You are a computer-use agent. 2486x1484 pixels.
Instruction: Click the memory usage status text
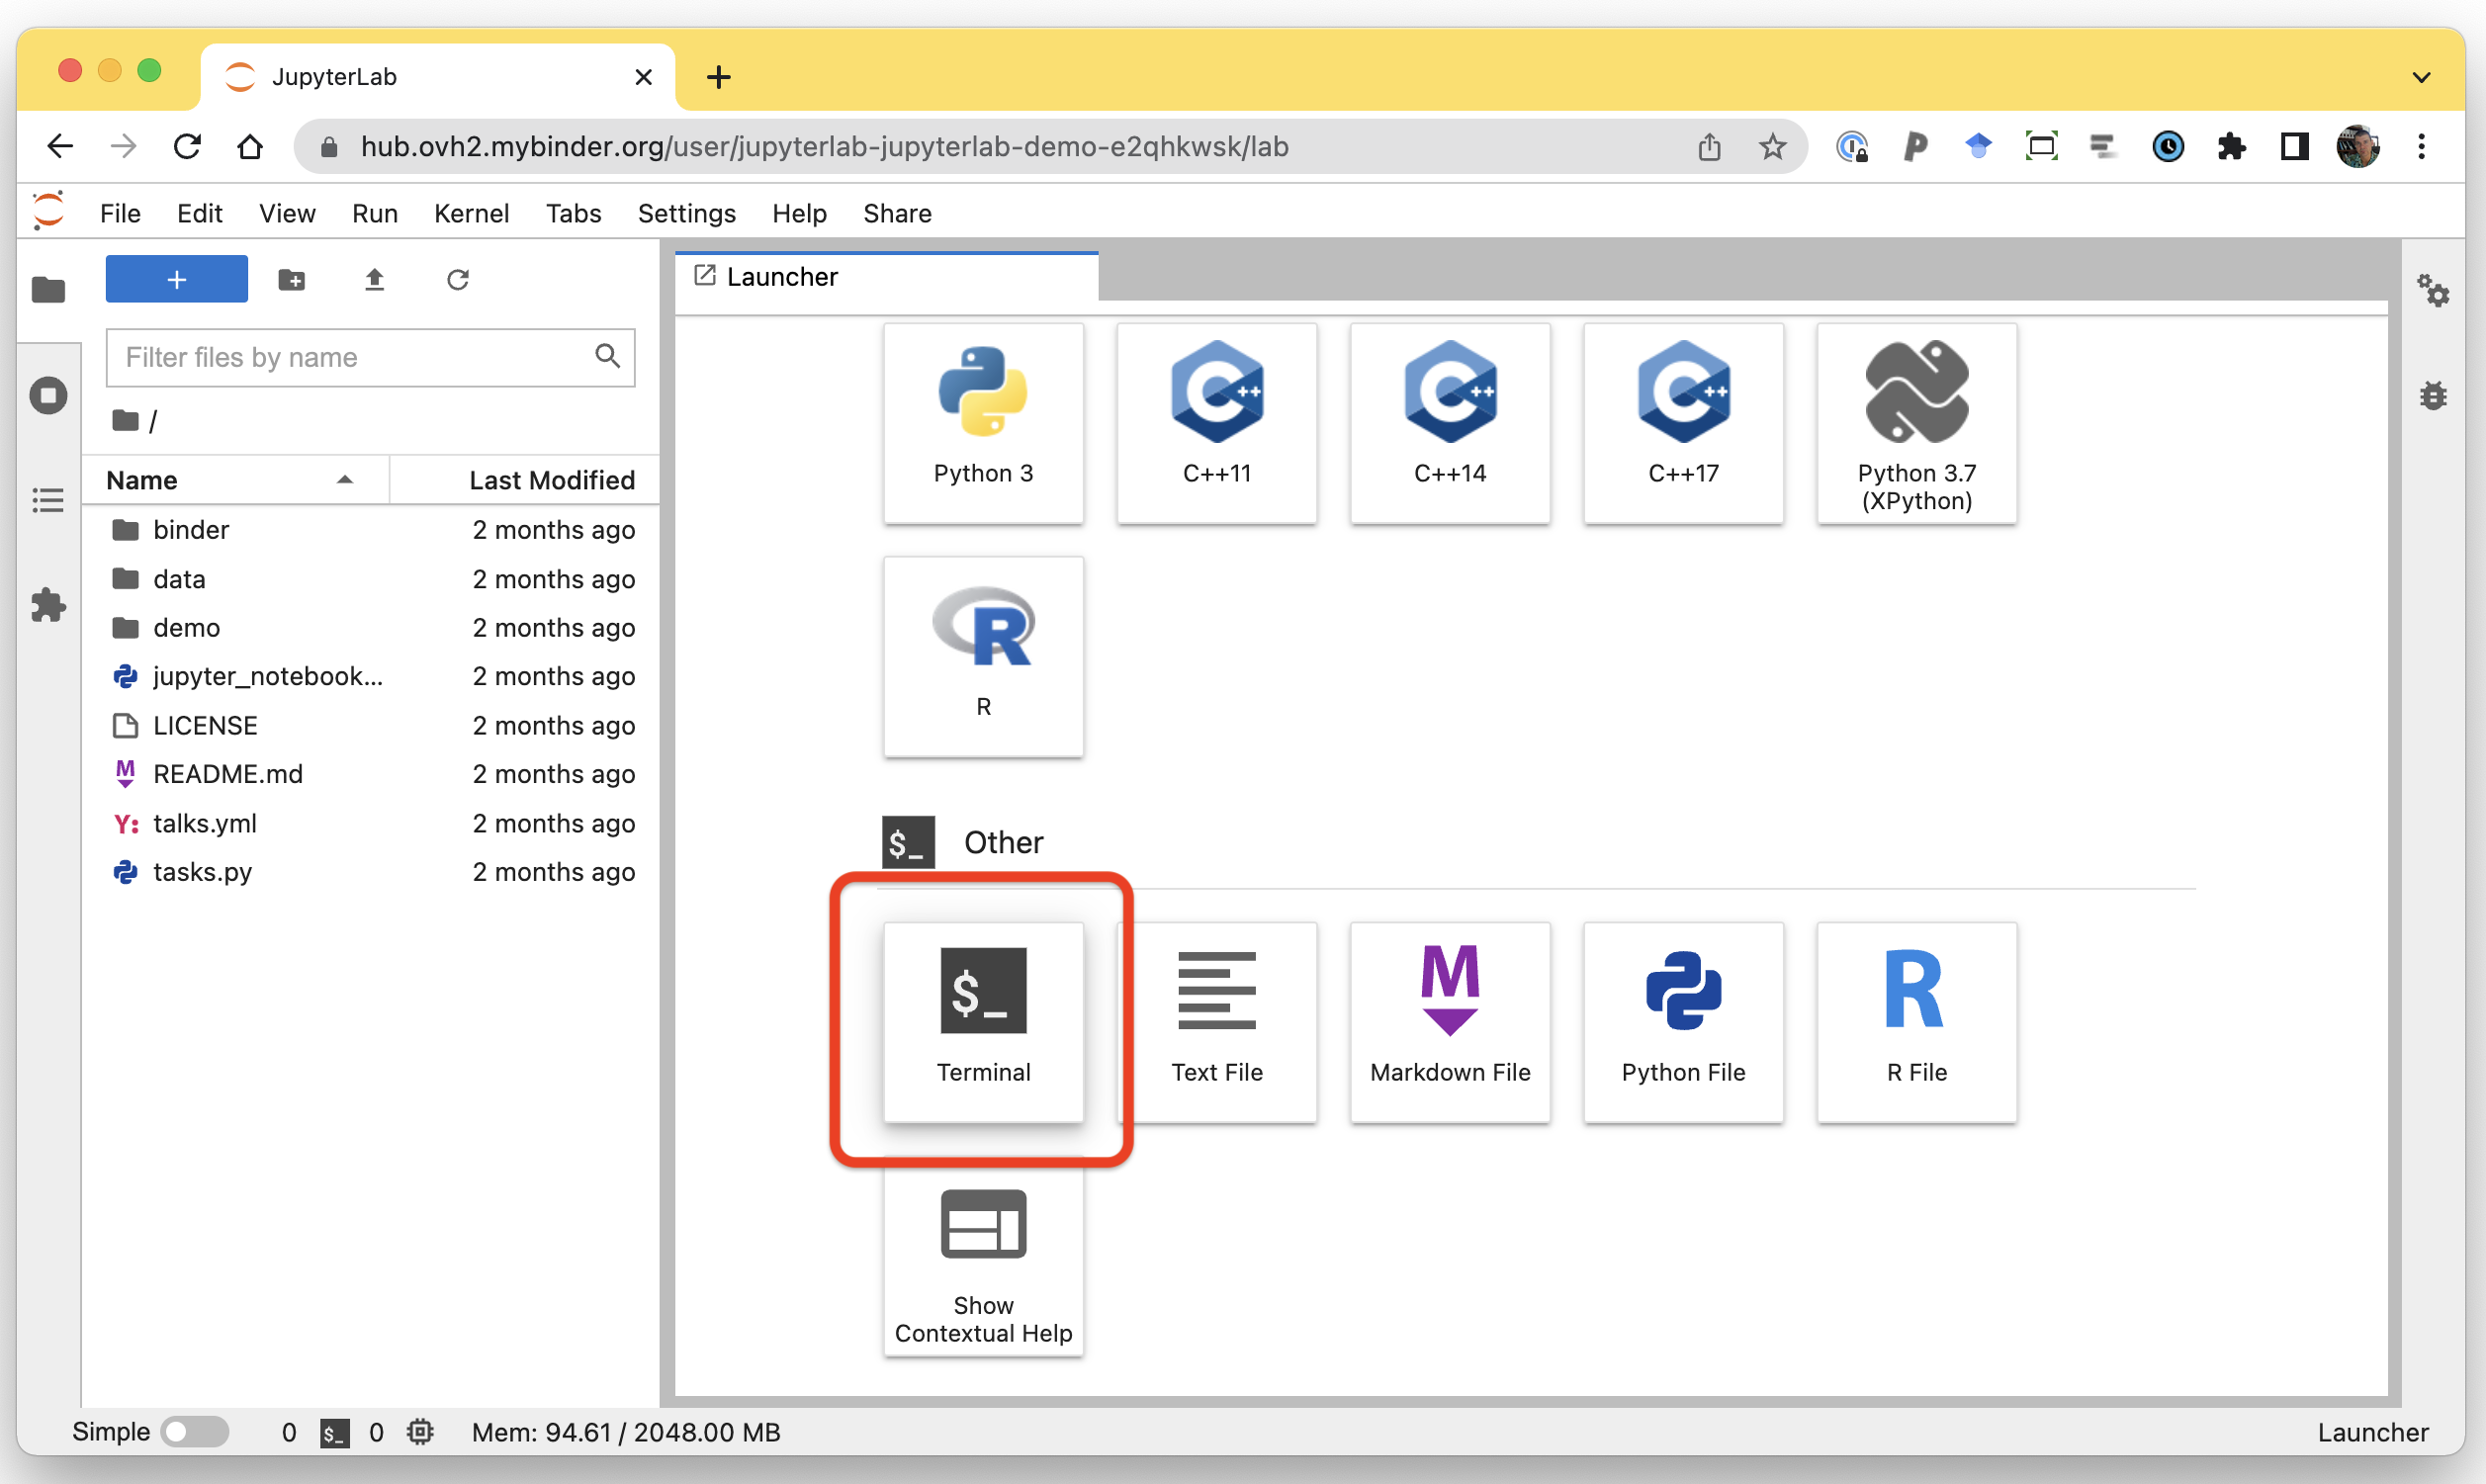click(x=626, y=1432)
